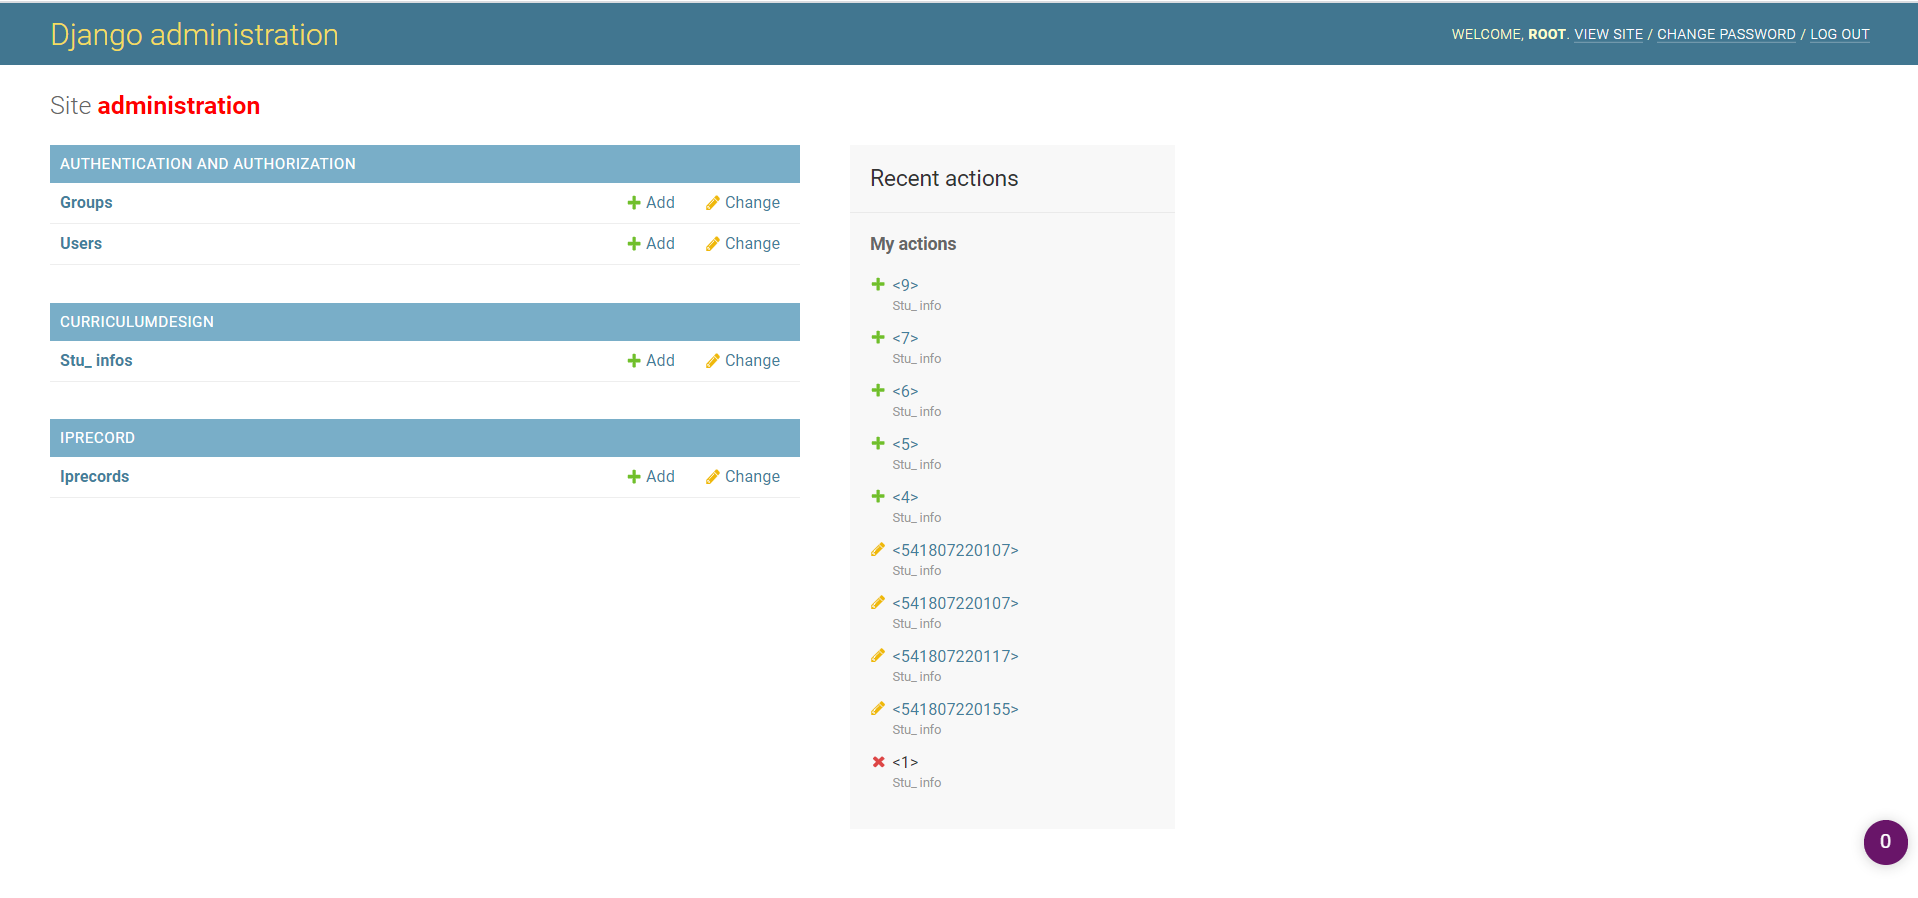Click the plus icon in the Users row
This screenshot has height=898, width=1918.
pyautogui.click(x=634, y=244)
